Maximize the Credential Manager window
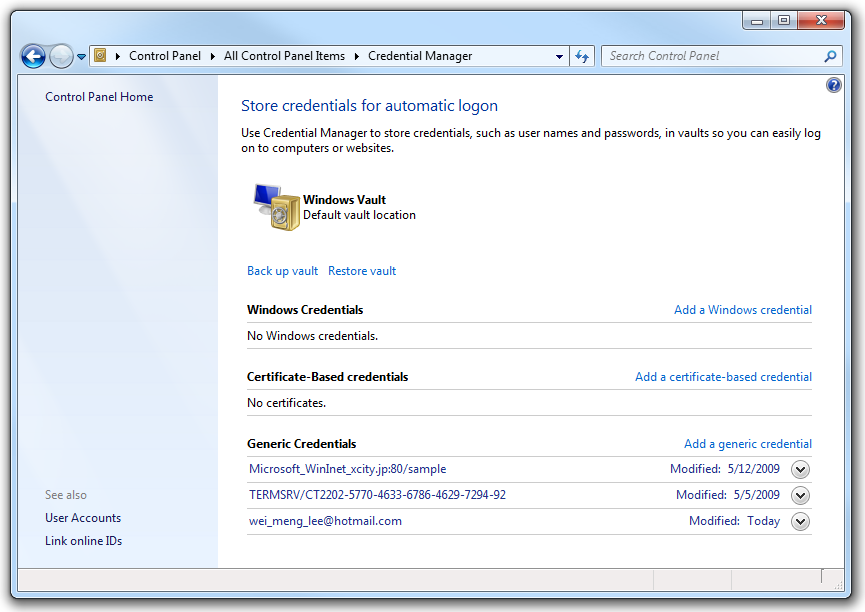Viewport: 865px width, 612px height. click(784, 21)
